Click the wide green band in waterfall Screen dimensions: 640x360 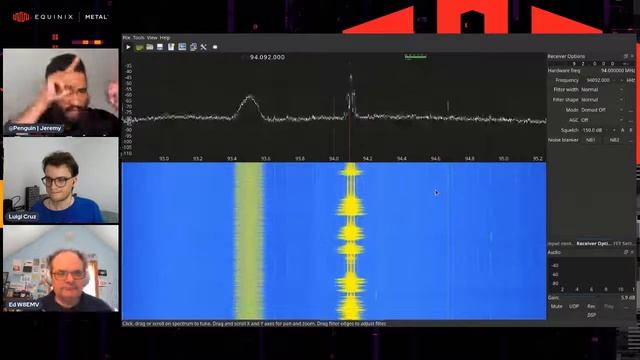(x=249, y=241)
